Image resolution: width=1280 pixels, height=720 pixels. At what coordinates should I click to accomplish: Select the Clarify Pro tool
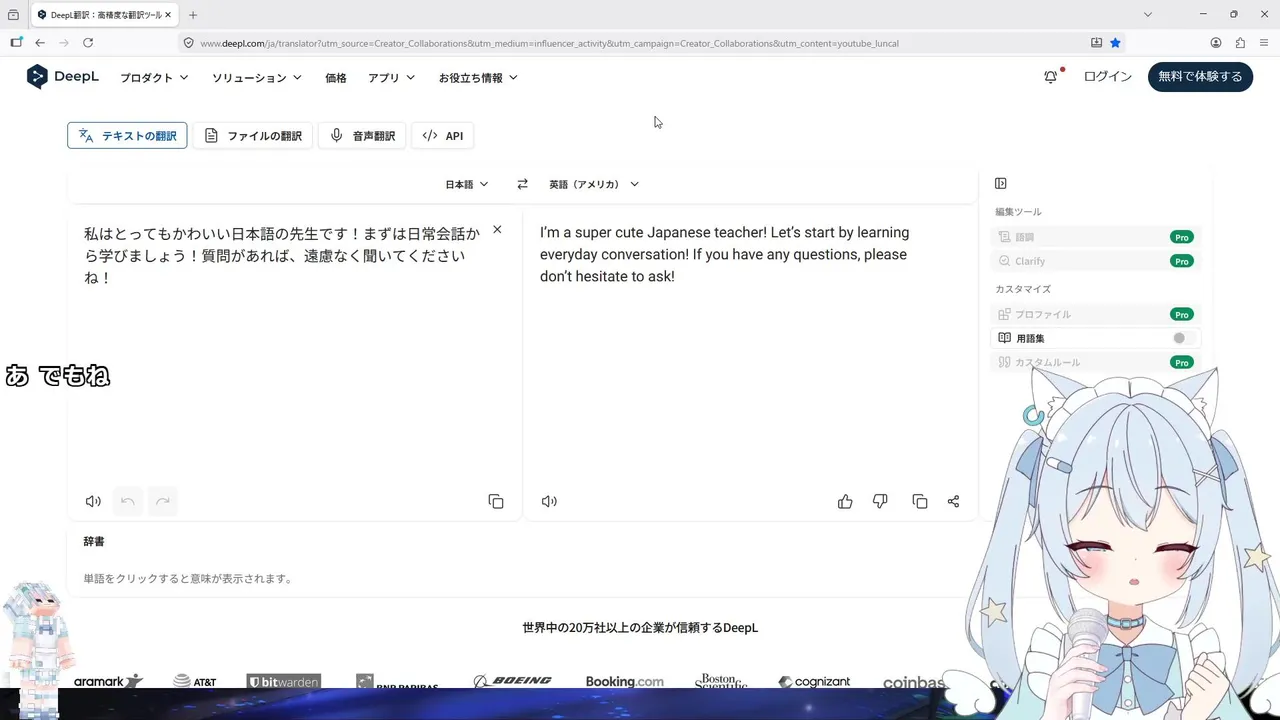point(1095,261)
